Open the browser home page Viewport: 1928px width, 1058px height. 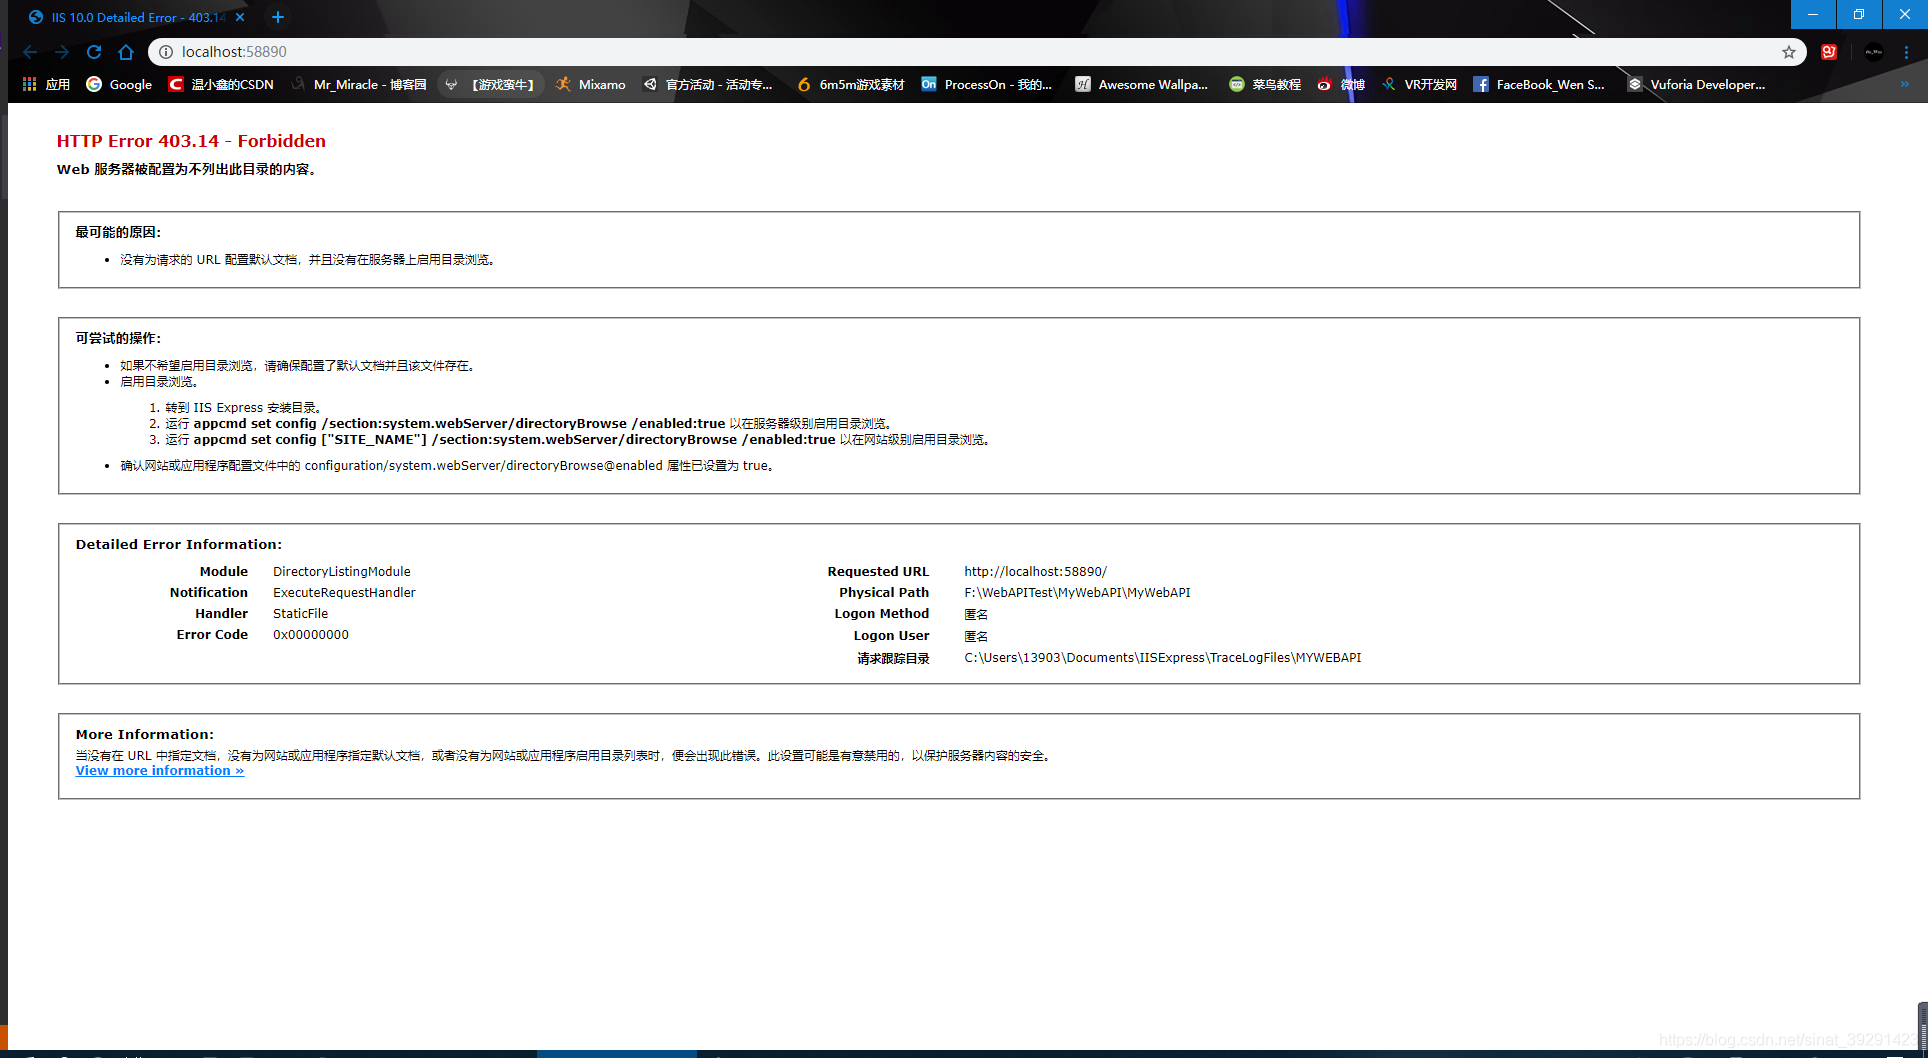(x=126, y=52)
